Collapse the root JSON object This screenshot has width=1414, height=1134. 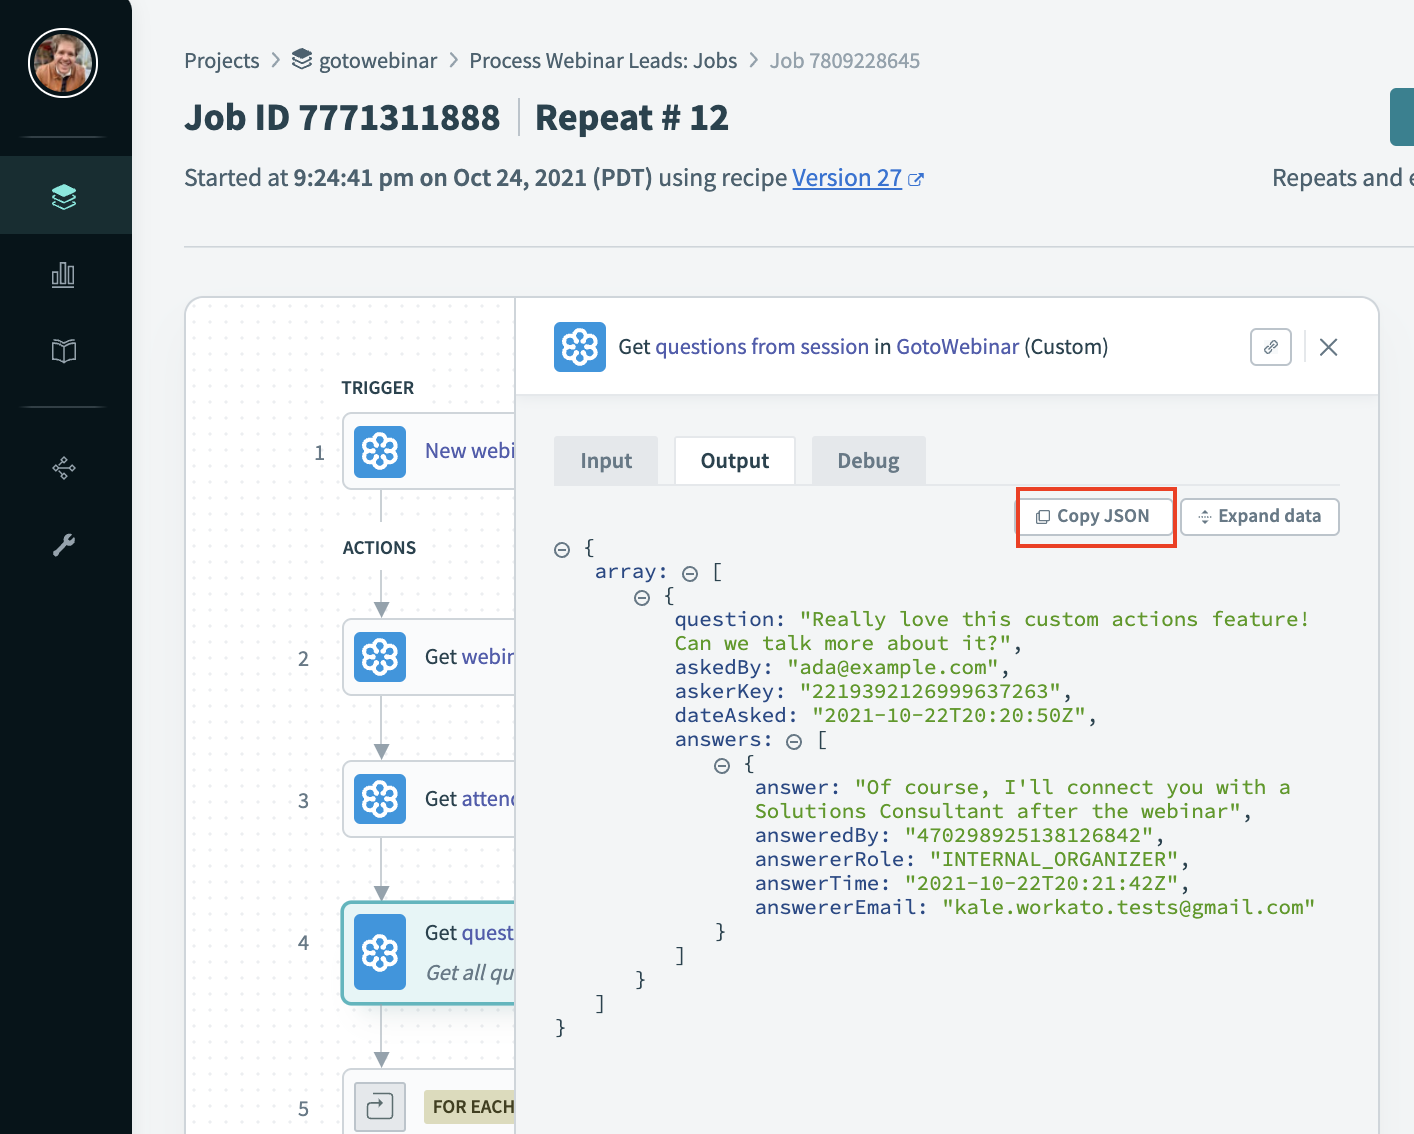click(x=562, y=550)
